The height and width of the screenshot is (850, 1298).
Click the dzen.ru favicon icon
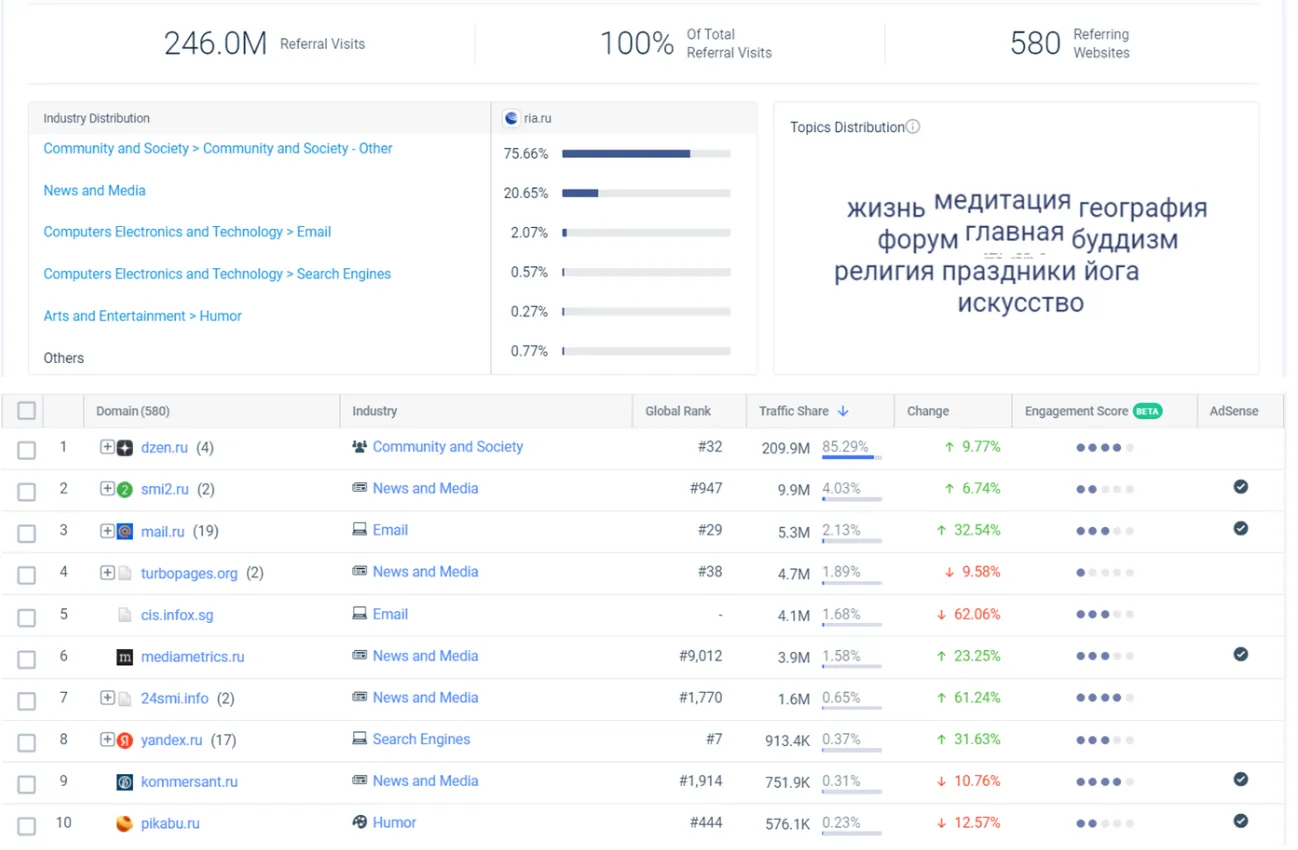point(125,448)
